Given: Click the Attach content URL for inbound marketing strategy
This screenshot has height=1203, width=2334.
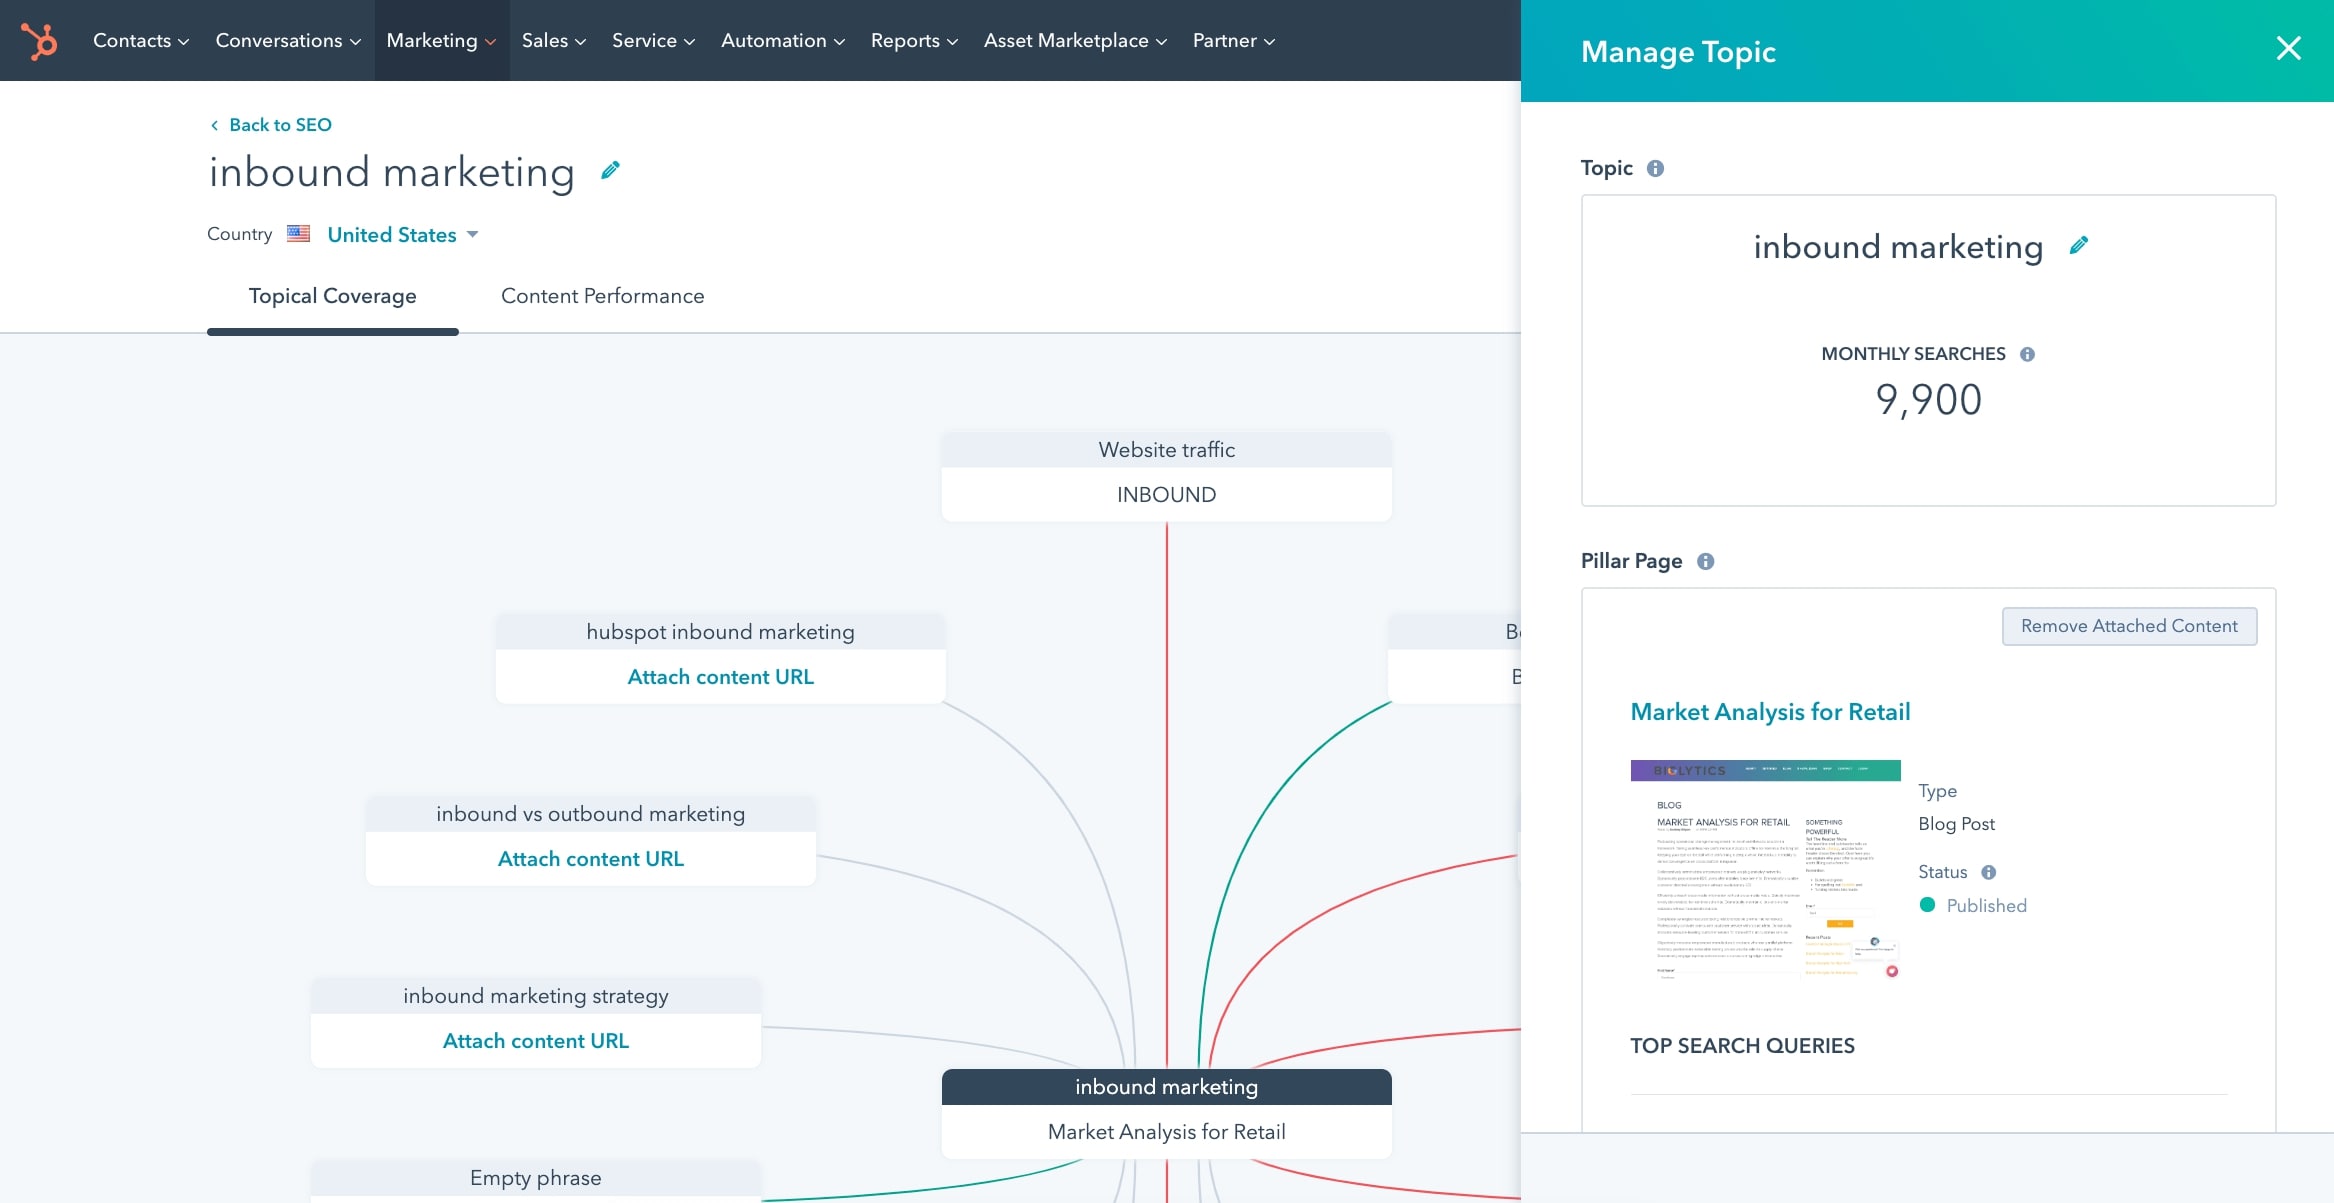Looking at the screenshot, I should 535,1040.
